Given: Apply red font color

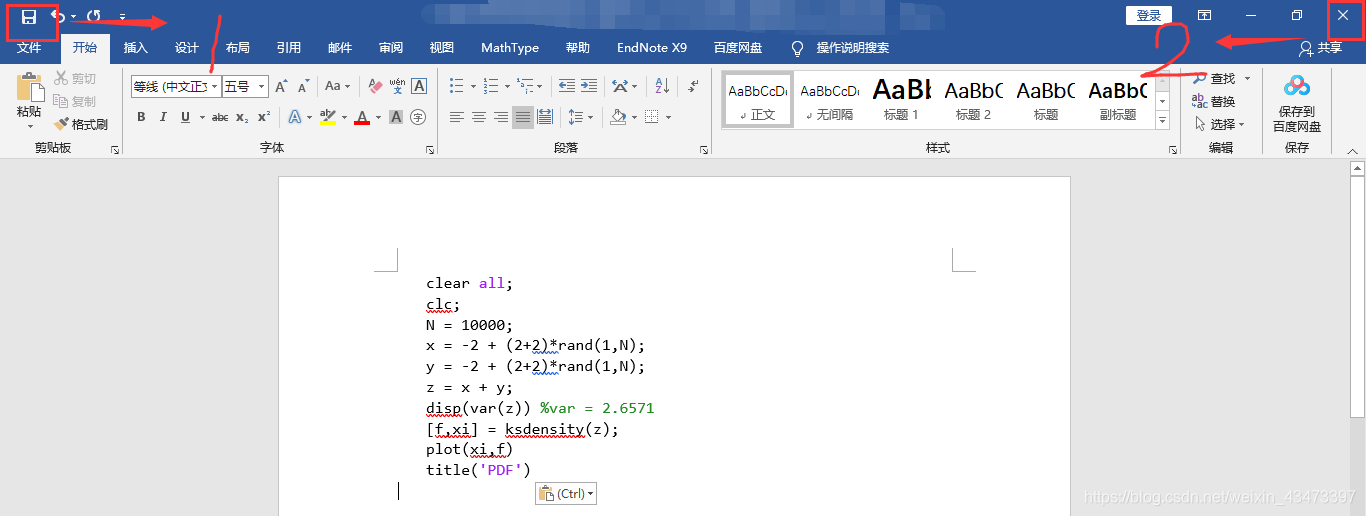Looking at the screenshot, I should 362,117.
